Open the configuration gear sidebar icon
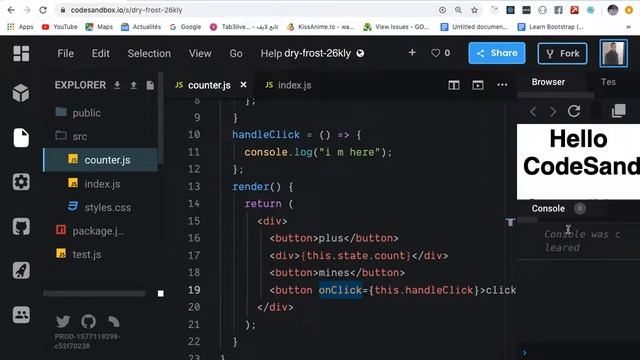The height and width of the screenshot is (360, 640). tap(21, 182)
